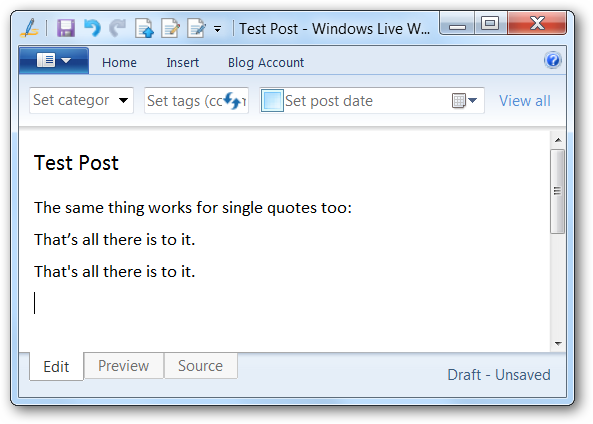
Task: Click the second page-with-pencil icon in title bar
Action: coord(171,28)
